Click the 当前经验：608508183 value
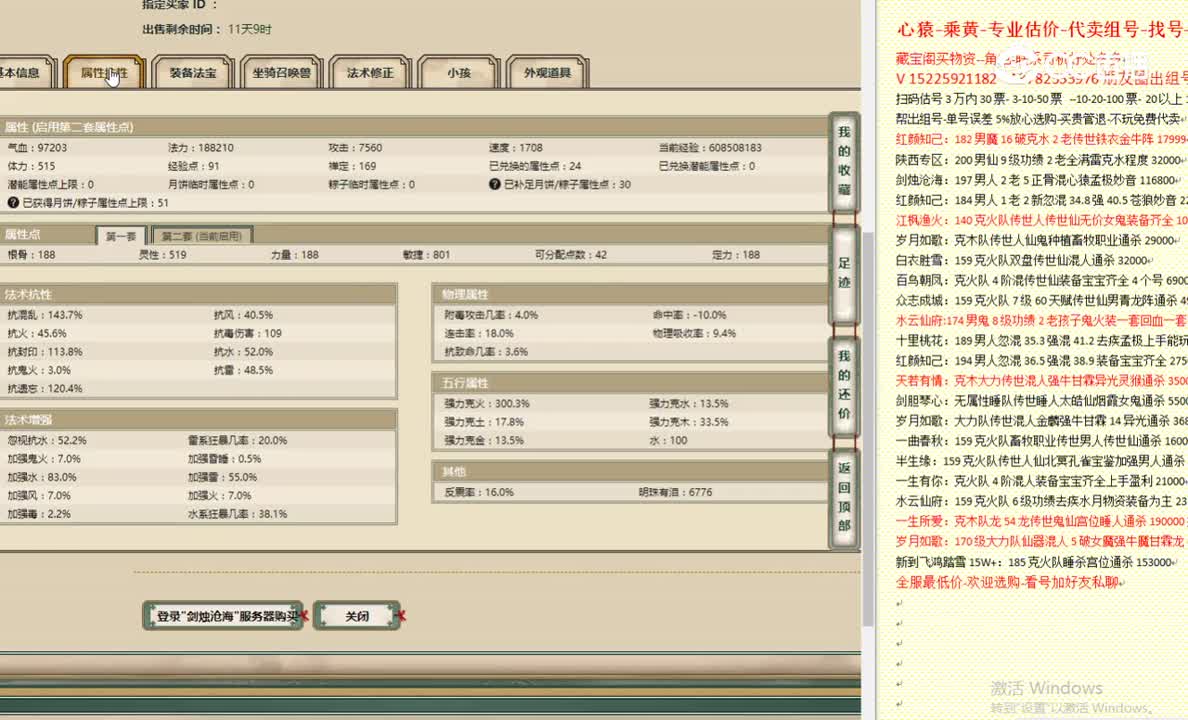The width and height of the screenshot is (1188, 720). [x=710, y=148]
